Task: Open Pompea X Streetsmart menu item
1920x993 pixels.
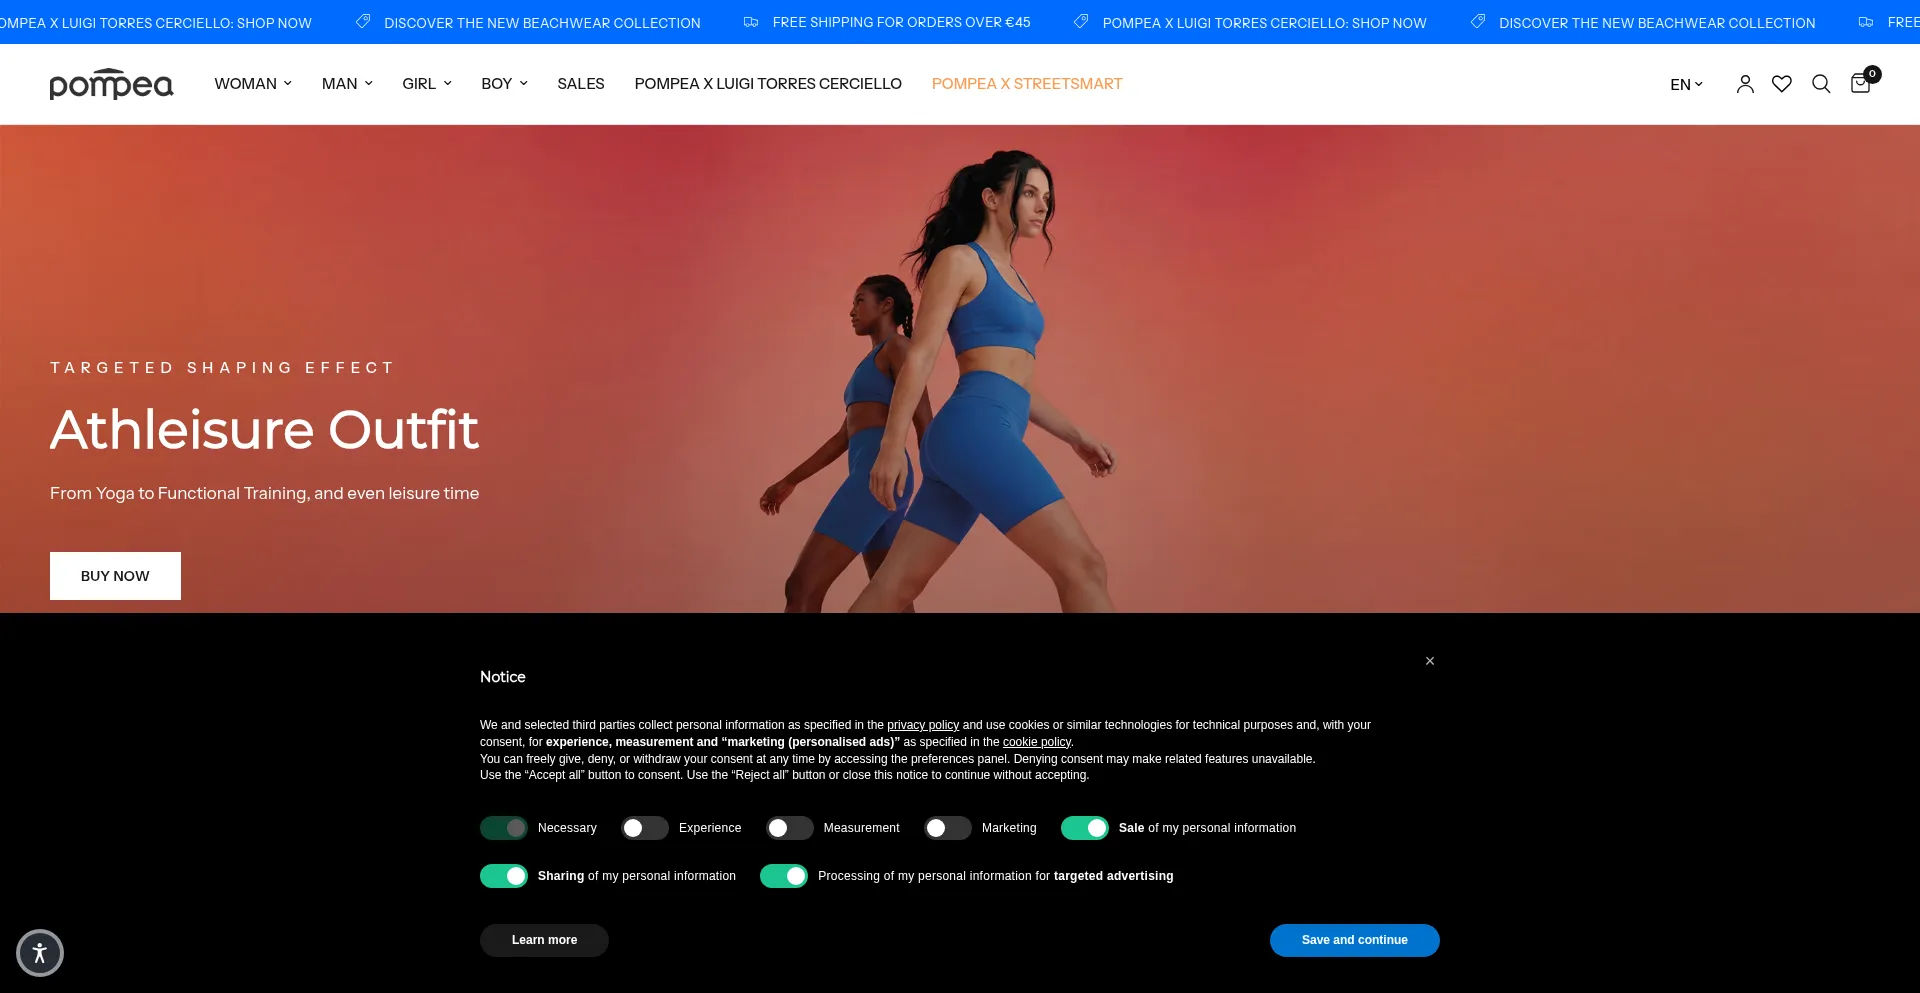Action: click(x=1027, y=84)
